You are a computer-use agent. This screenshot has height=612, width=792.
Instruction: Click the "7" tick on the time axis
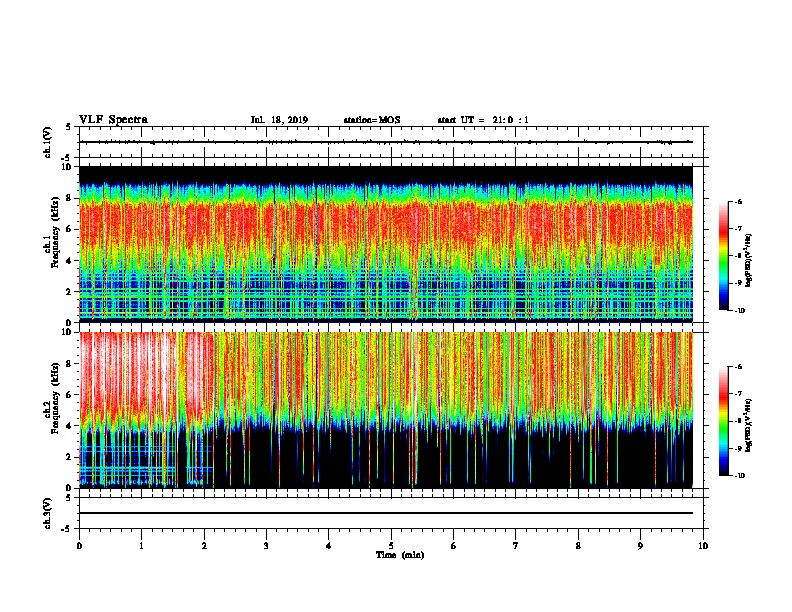(x=516, y=546)
